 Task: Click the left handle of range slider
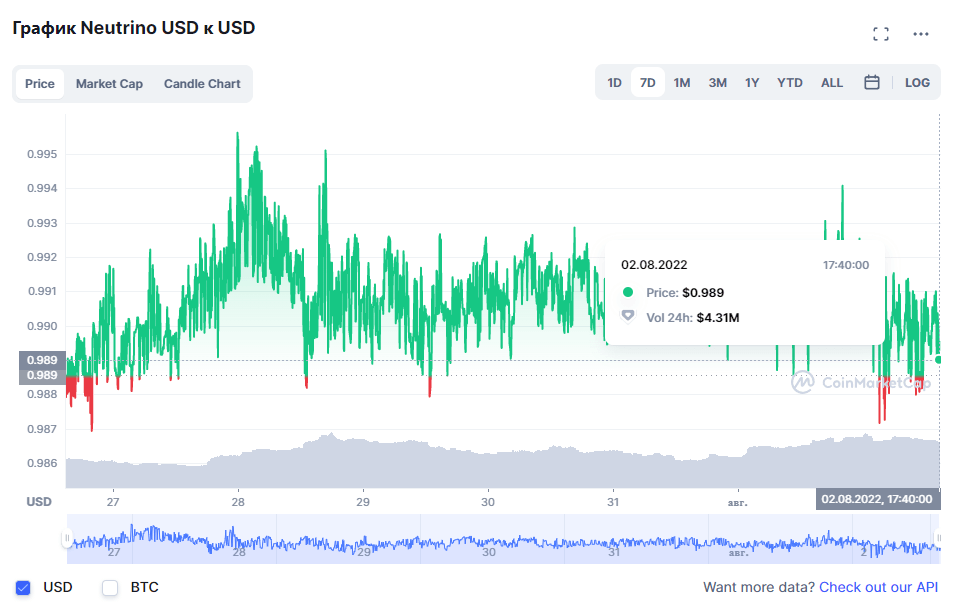[x=67, y=540]
